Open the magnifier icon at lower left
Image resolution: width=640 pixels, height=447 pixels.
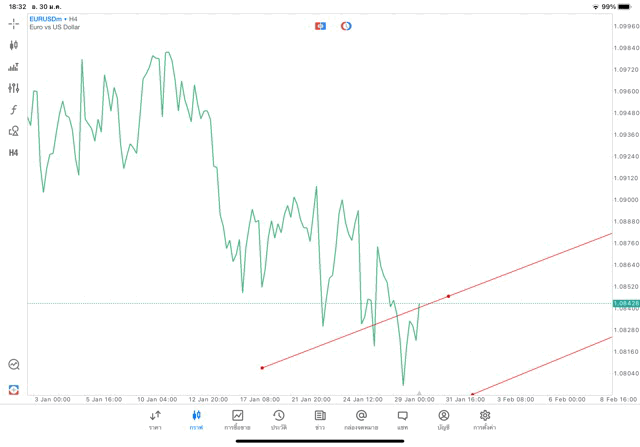14,365
